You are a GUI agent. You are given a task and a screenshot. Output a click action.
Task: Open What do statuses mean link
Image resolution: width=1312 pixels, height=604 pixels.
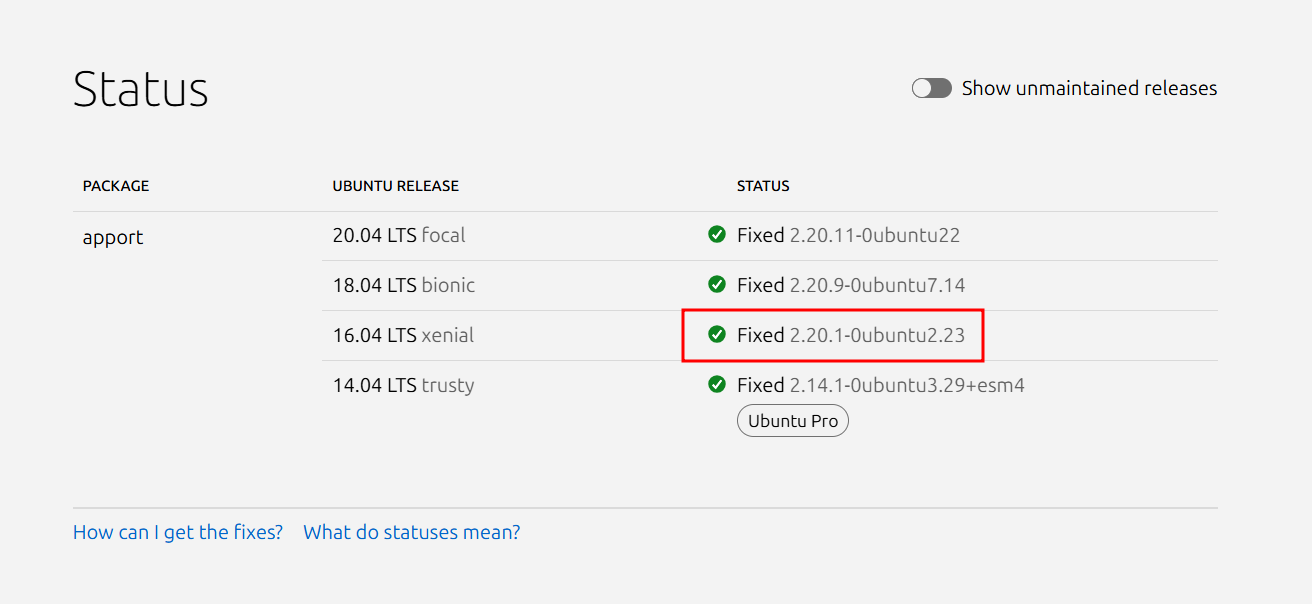[411, 532]
